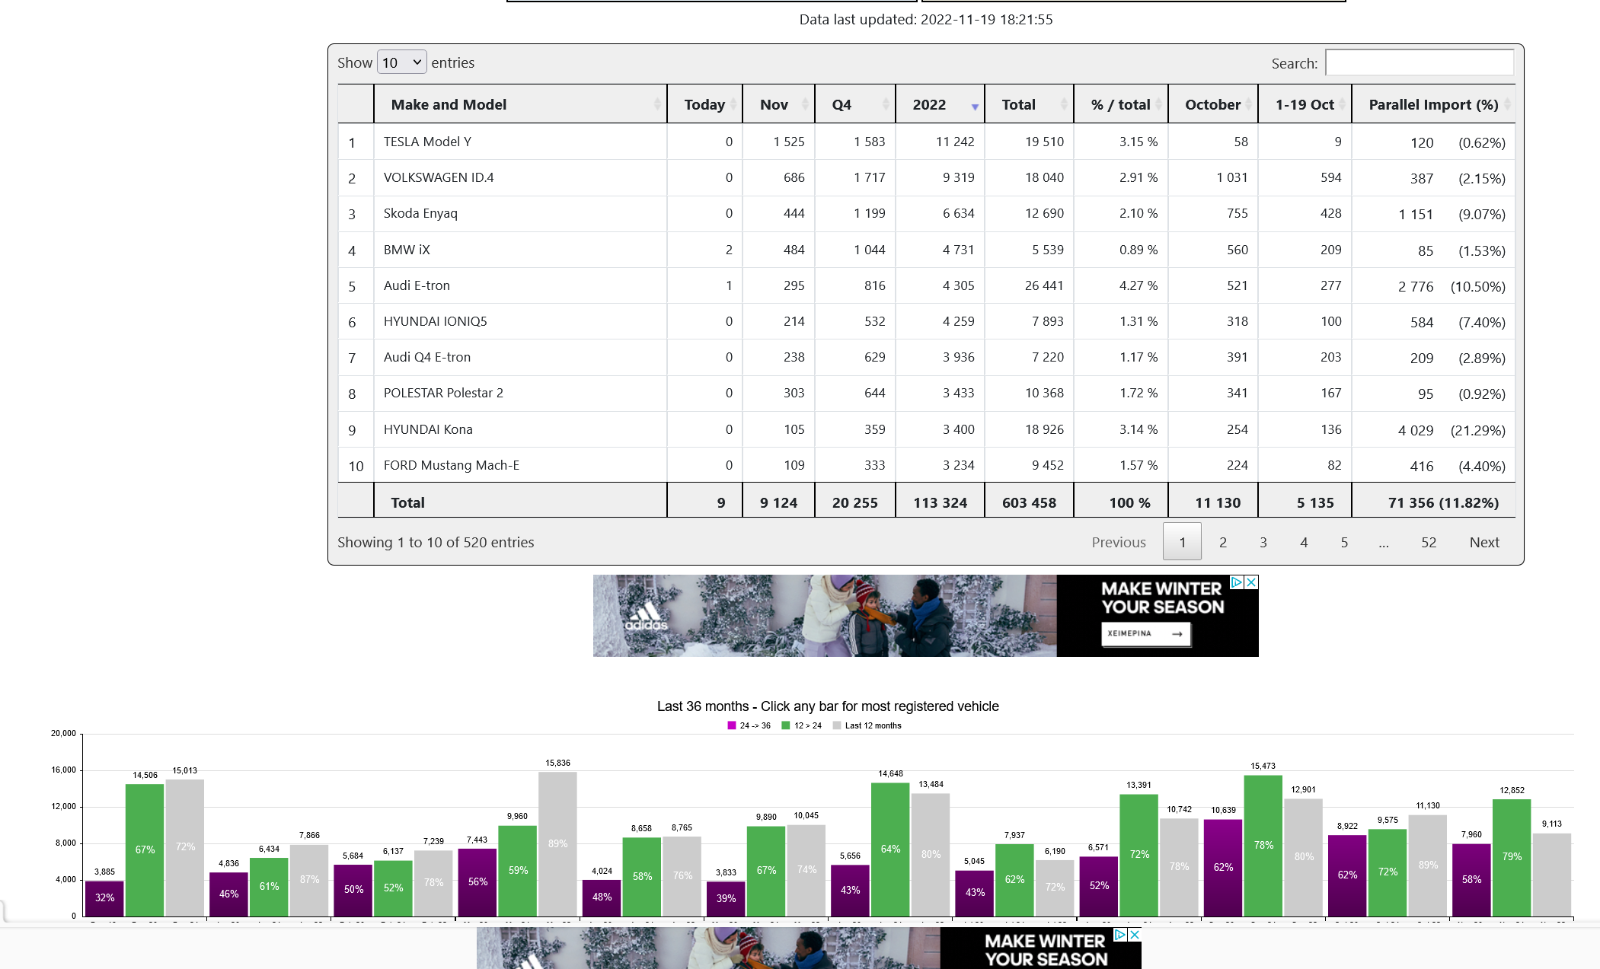Click Audi E-tron row name
This screenshot has width=1600, height=969.
(417, 285)
